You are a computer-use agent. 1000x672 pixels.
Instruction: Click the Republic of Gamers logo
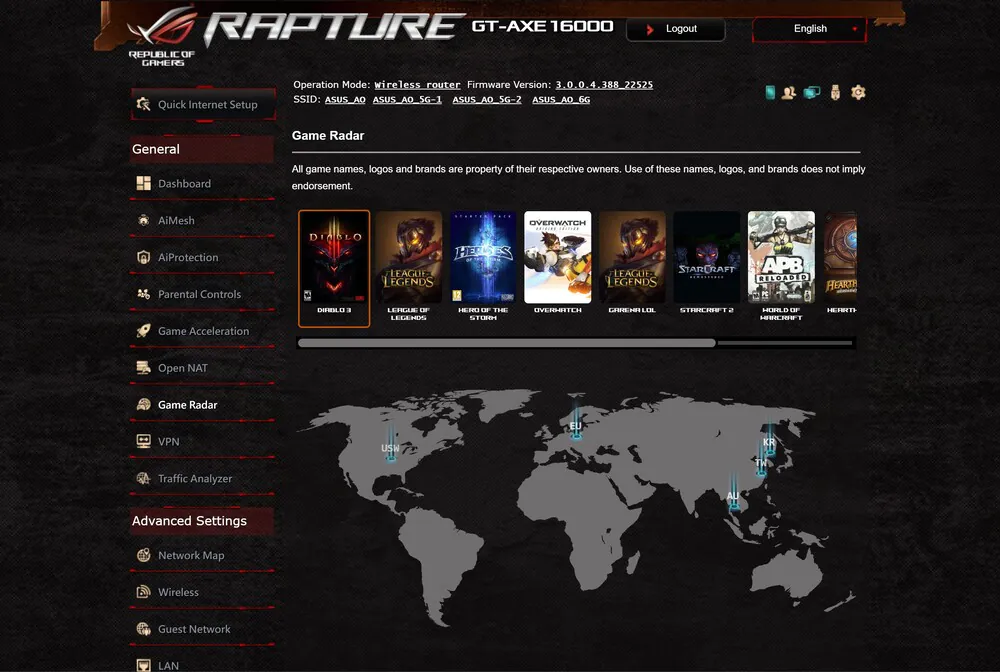(162, 37)
